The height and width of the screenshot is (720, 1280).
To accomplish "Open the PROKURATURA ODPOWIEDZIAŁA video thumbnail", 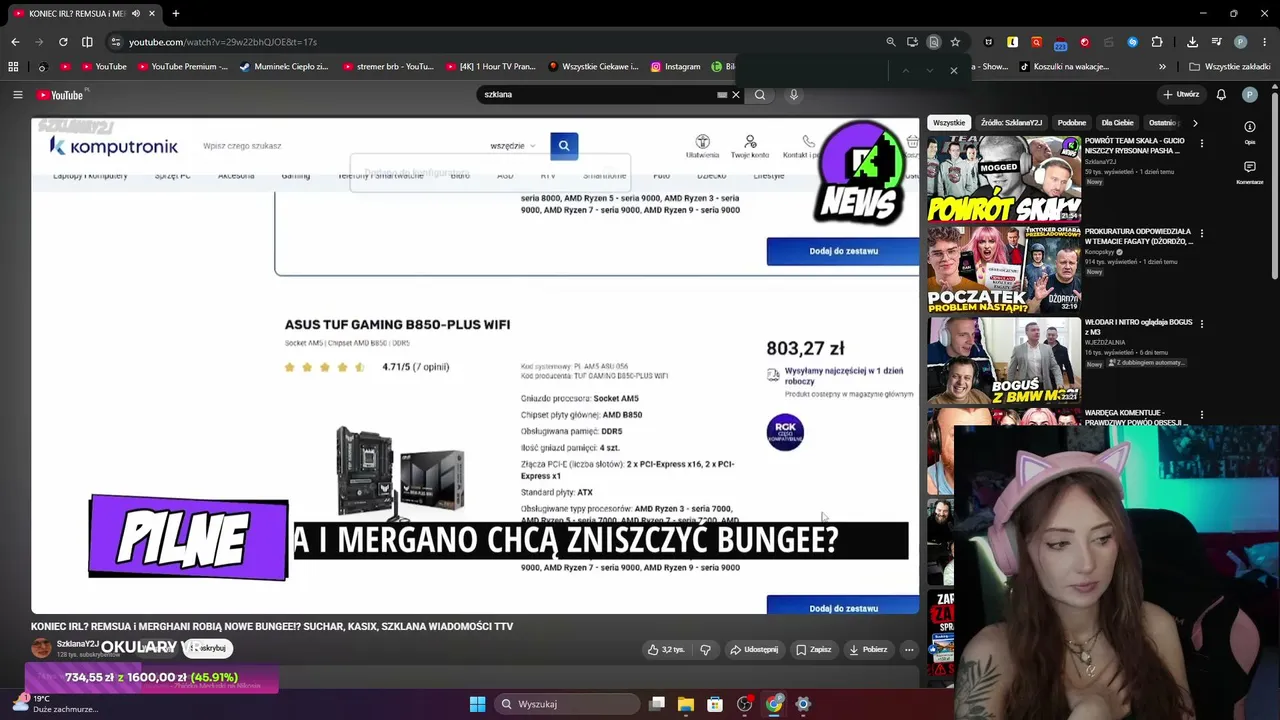I will [1003, 269].
